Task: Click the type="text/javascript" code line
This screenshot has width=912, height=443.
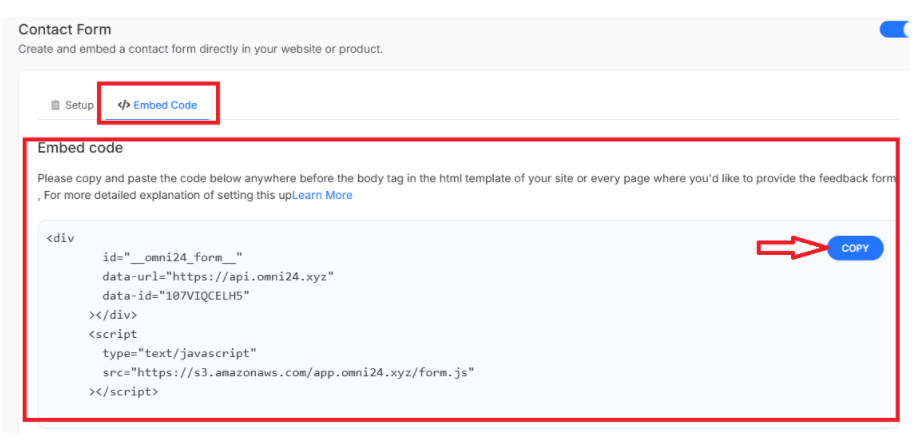Action: point(179,353)
